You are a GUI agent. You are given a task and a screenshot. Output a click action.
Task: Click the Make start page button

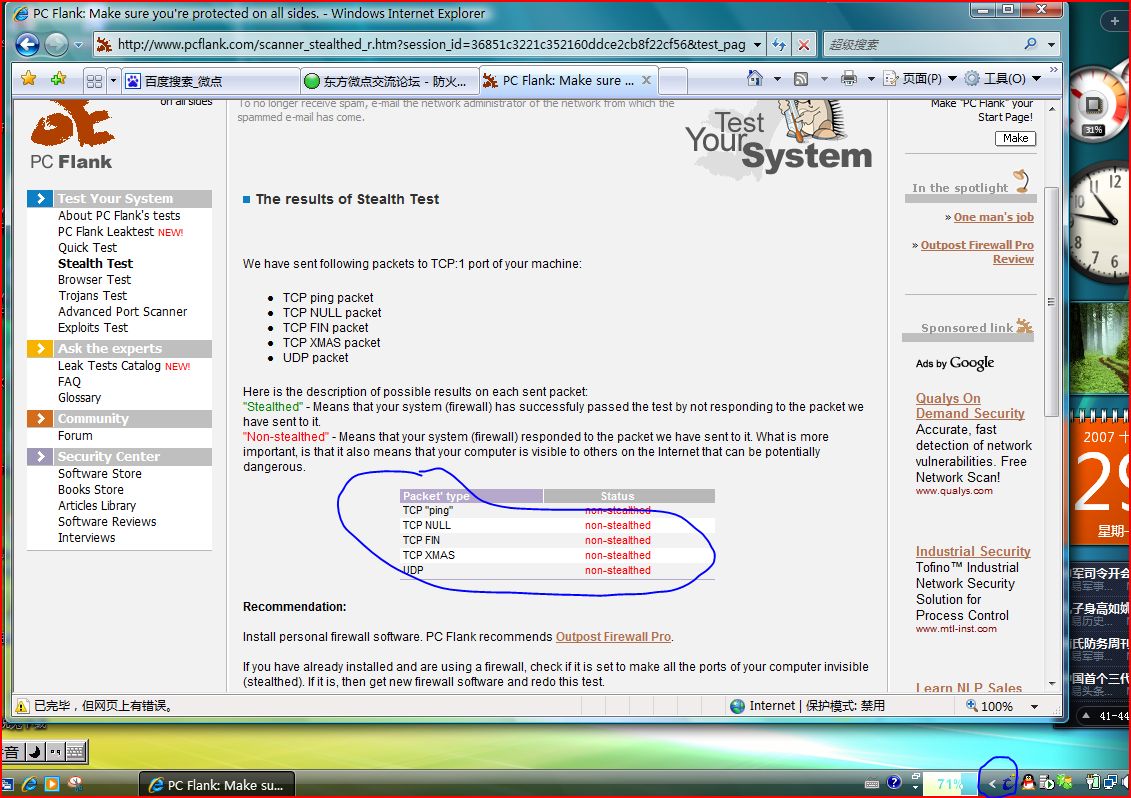click(x=1015, y=138)
